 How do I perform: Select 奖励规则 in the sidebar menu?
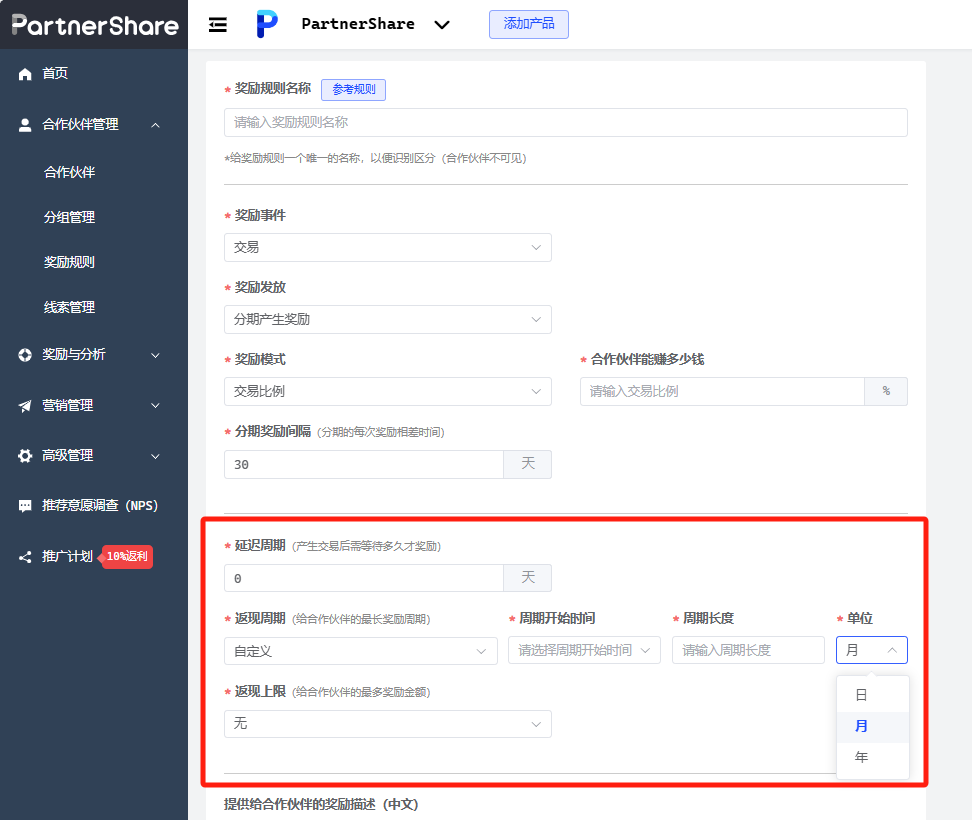[68, 261]
